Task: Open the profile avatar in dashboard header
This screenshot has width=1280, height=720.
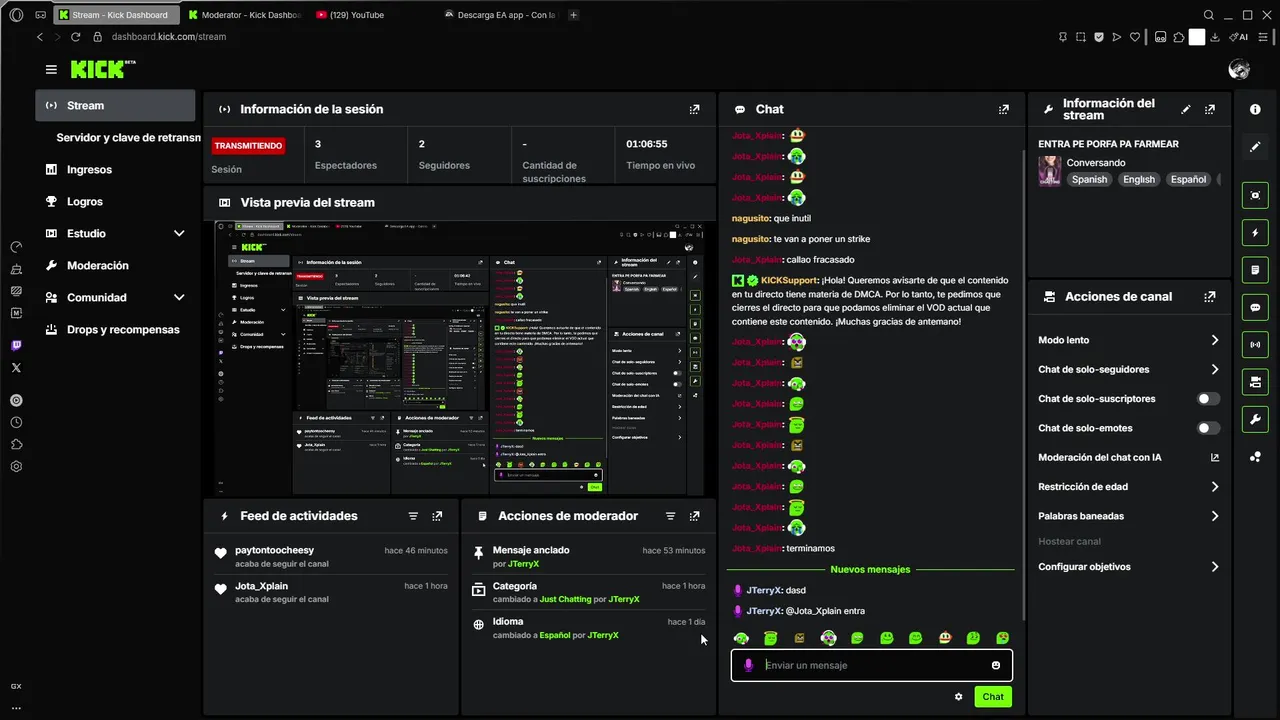Action: tap(1239, 69)
